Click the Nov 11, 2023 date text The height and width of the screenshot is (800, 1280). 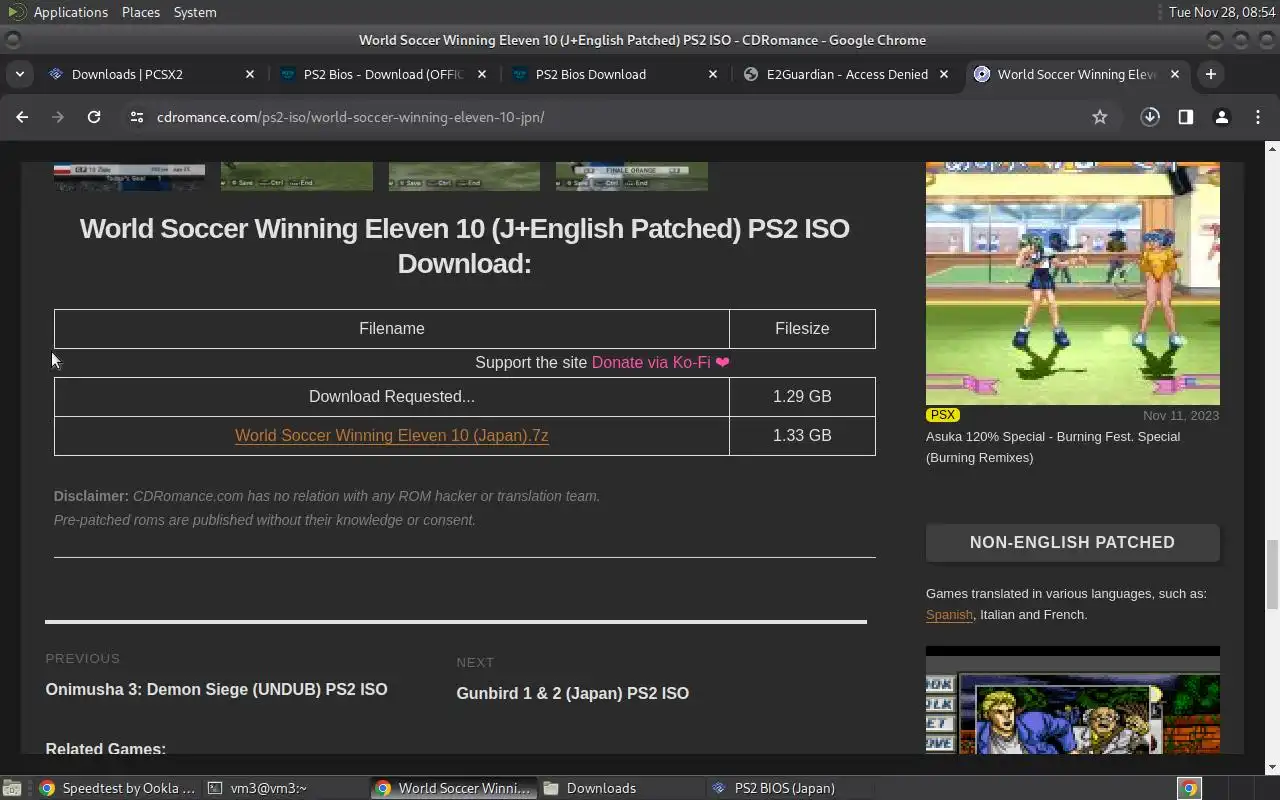(1181, 415)
